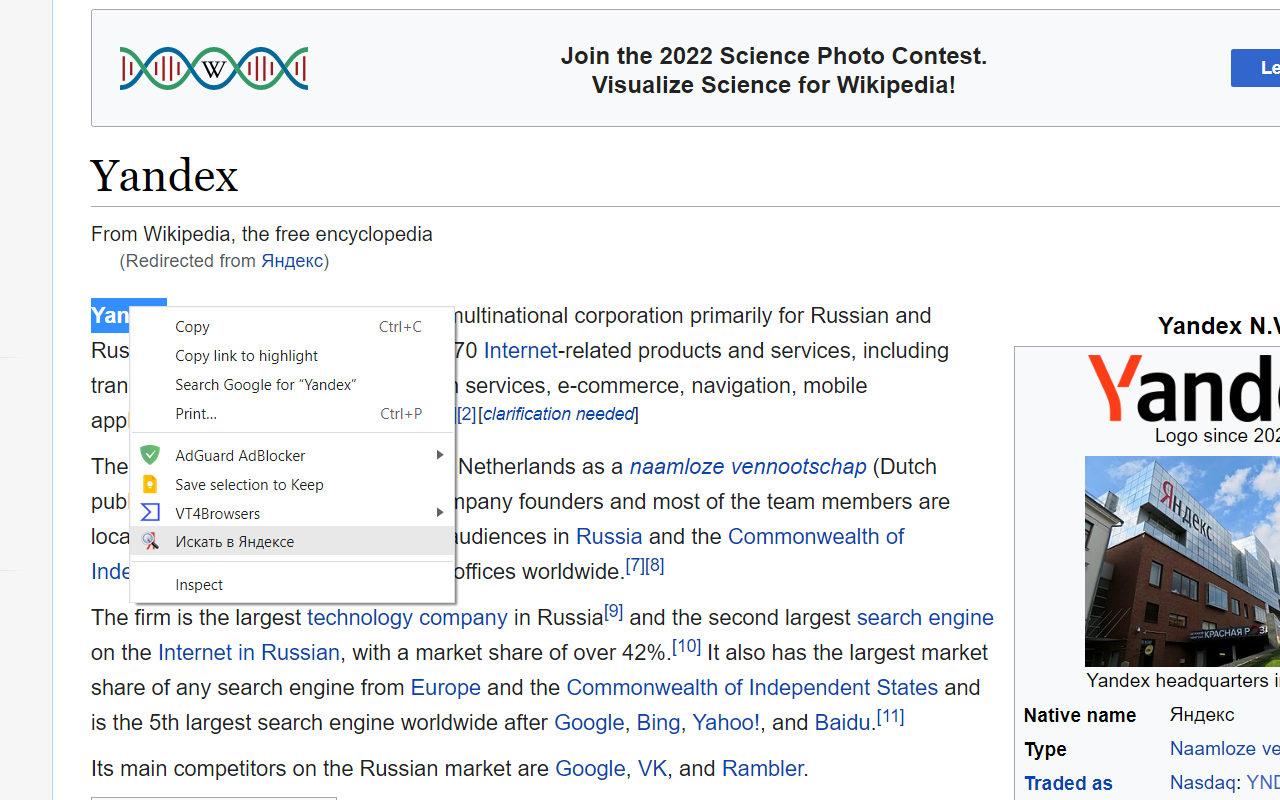Expand AdGuard AdBlocker submenu arrow
This screenshot has height=800, width=1280.
click(439, 455)
